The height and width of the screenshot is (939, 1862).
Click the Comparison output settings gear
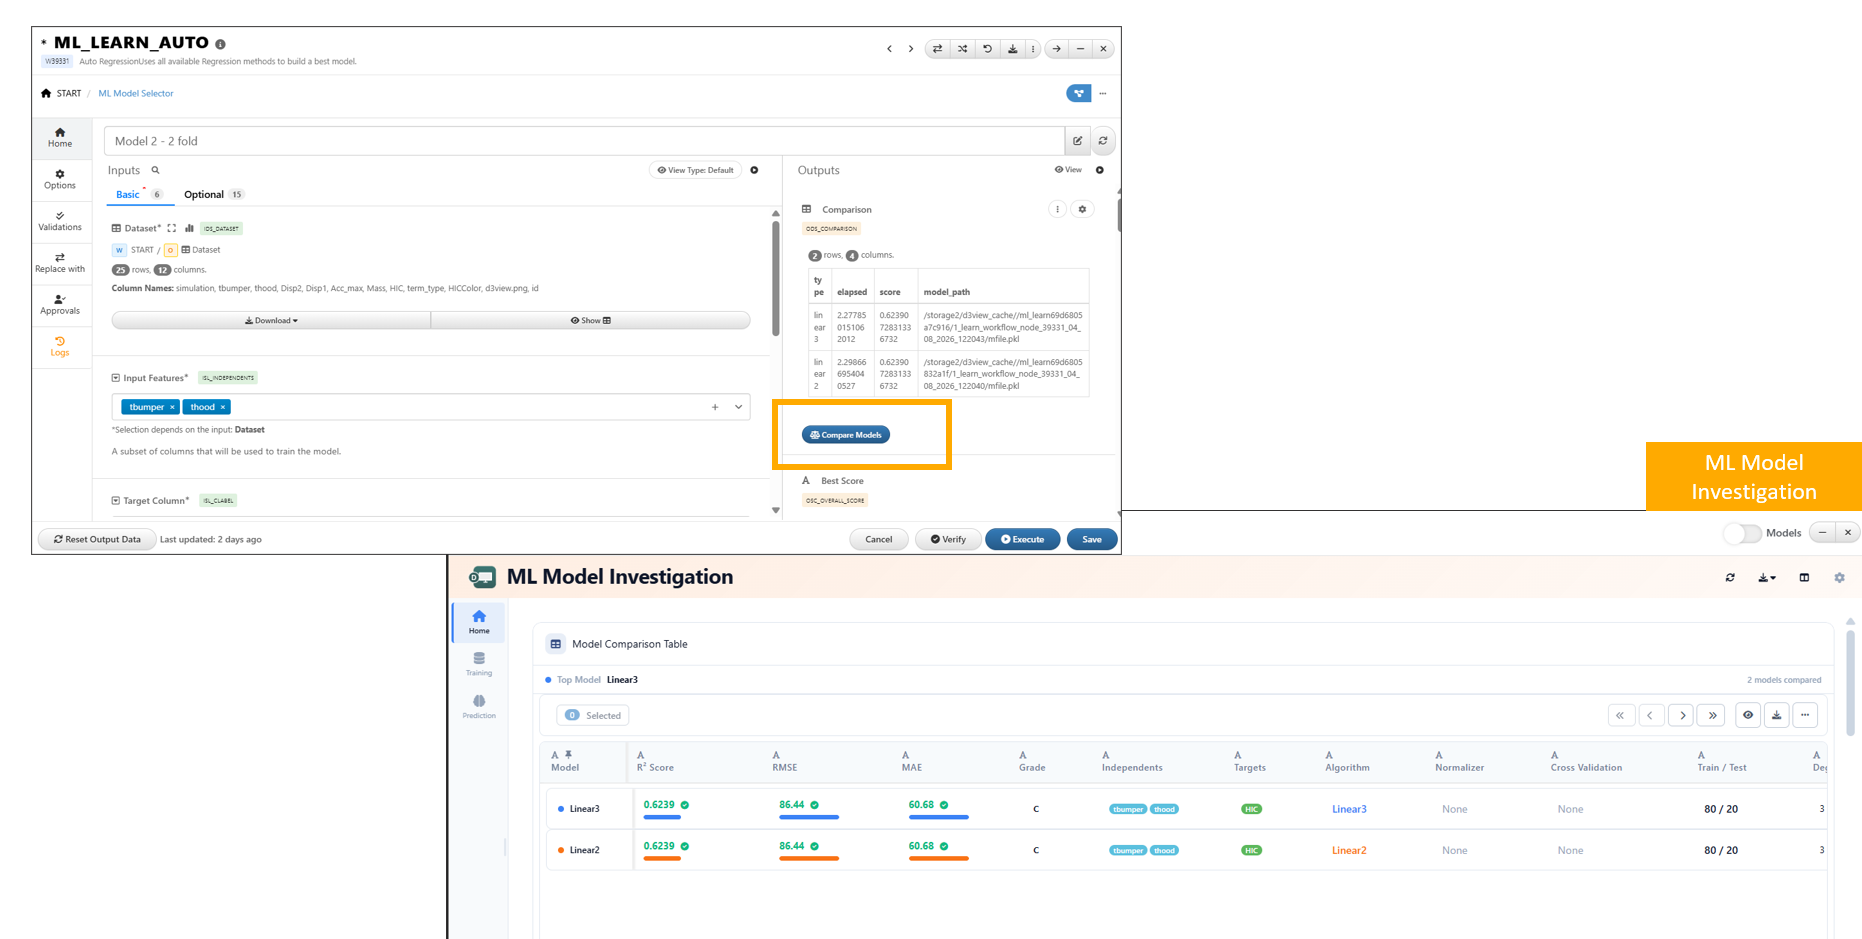(x=1082, y=209)
